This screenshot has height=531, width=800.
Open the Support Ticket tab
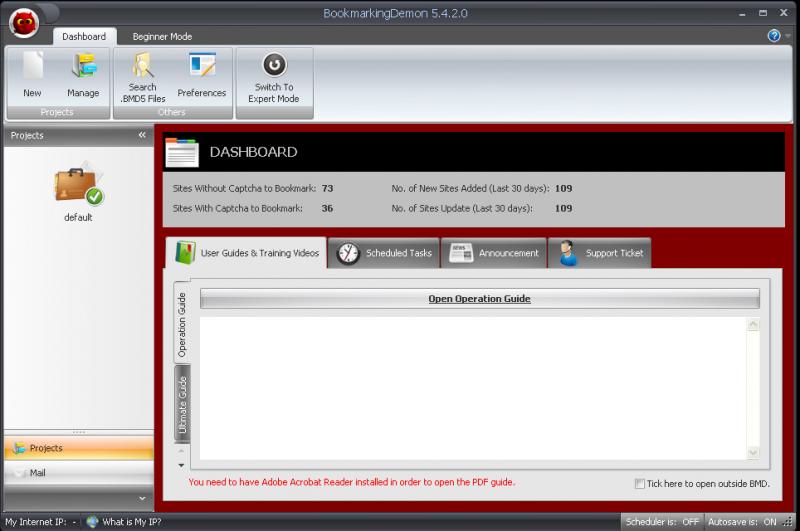click(599, 253)
